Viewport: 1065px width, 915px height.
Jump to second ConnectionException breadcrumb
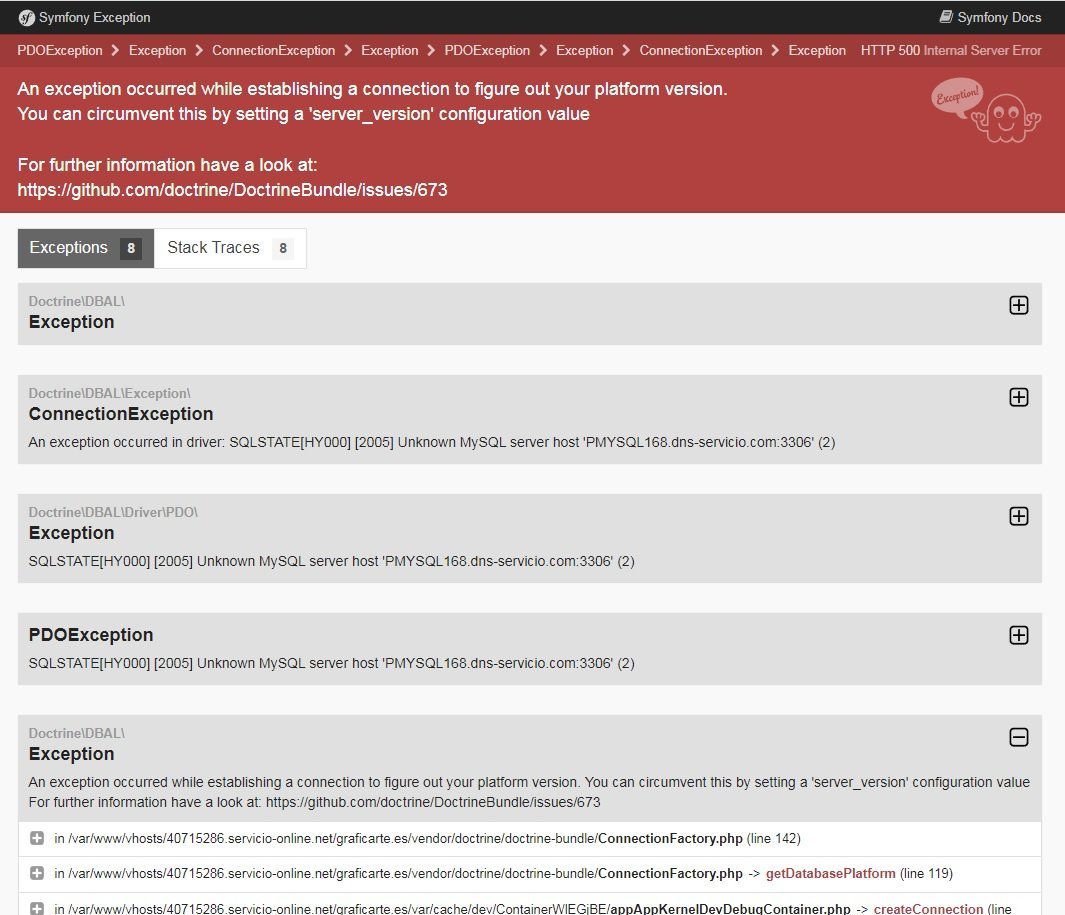pos(700,50)
